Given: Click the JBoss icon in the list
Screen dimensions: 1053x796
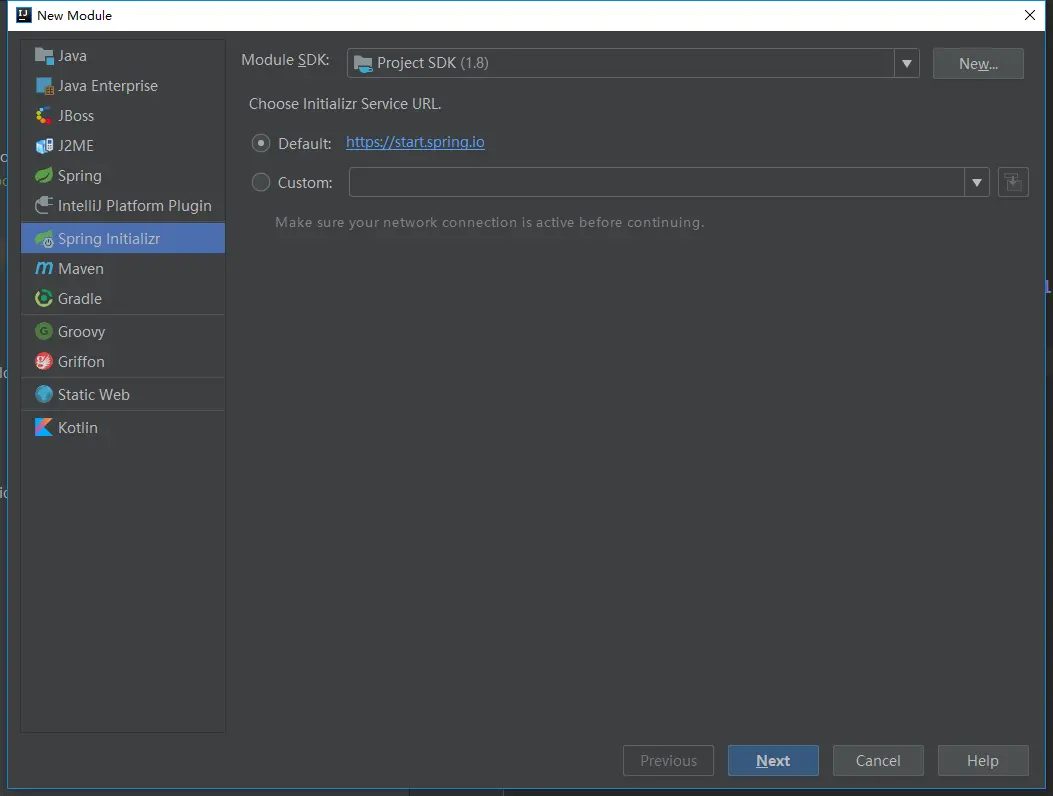Looking at the screenshot, I should (x=44, y=116).
